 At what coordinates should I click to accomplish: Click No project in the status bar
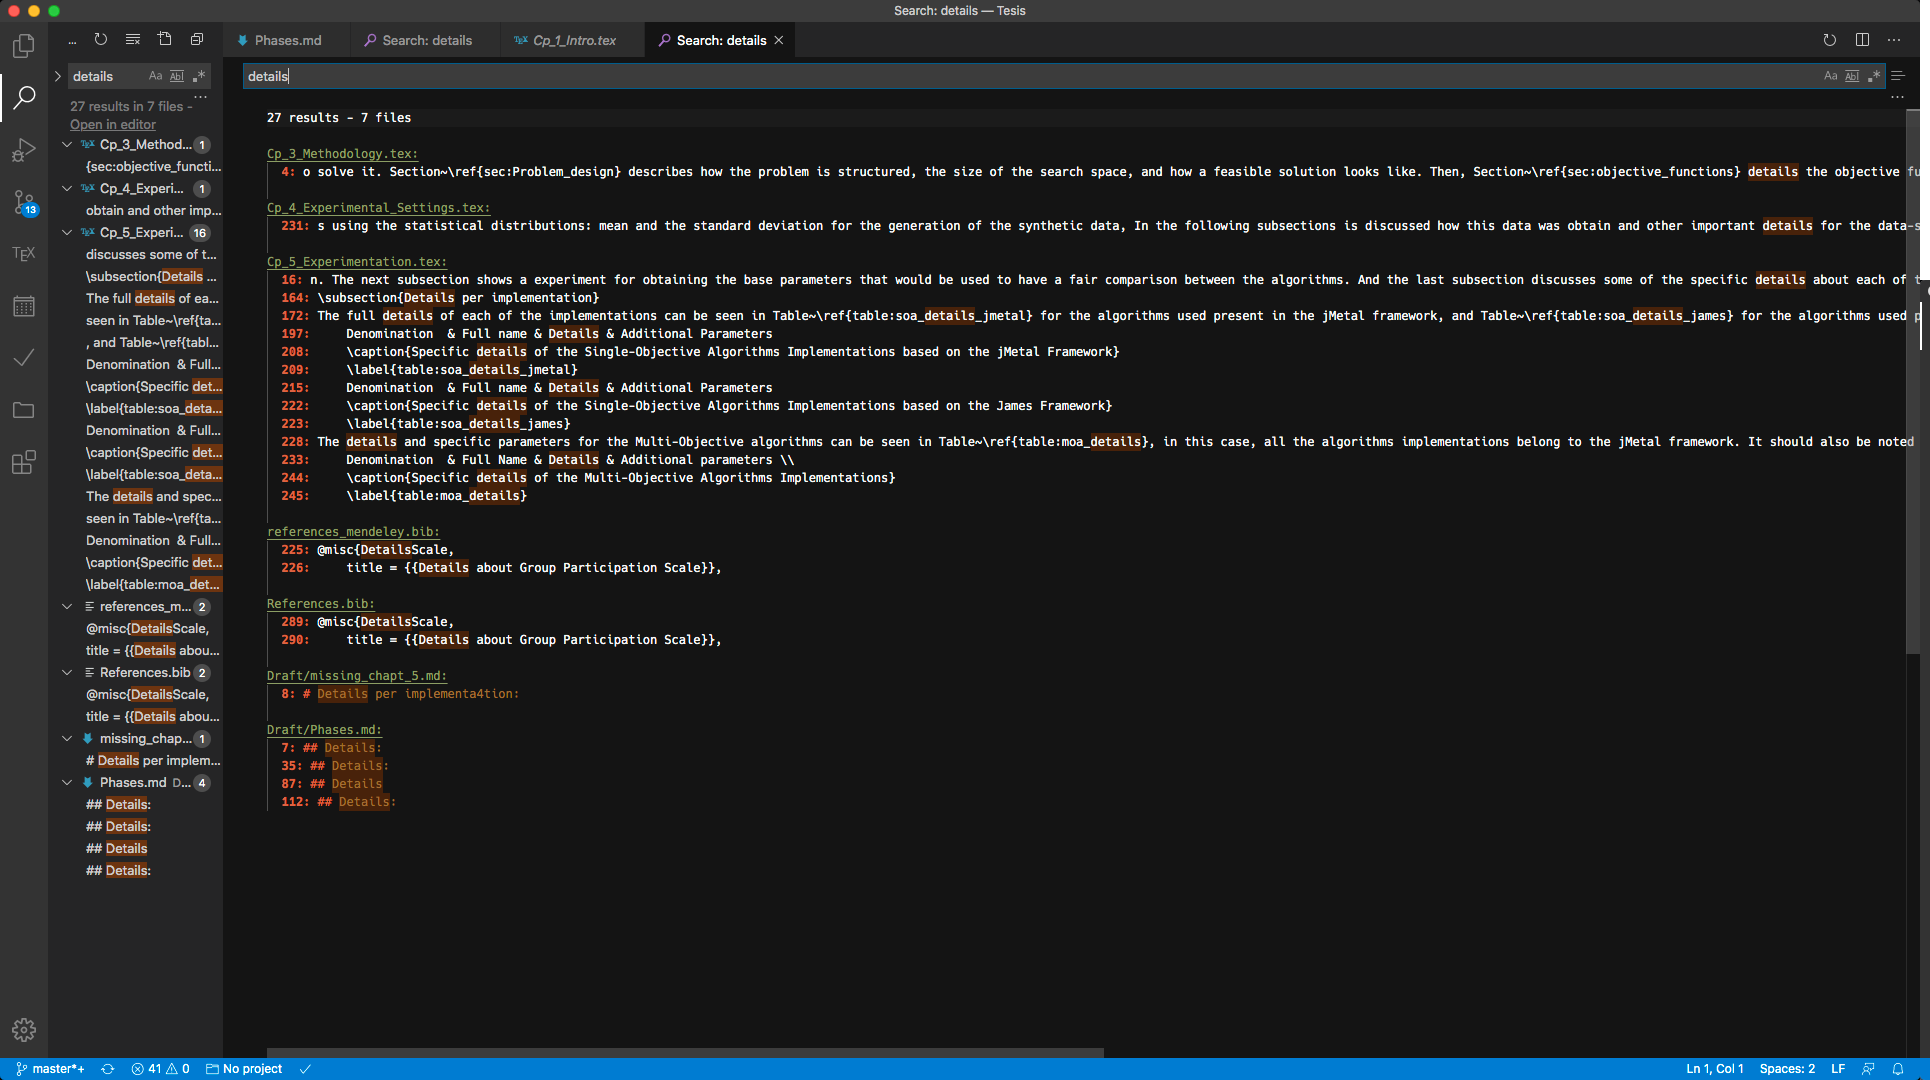[x=243, y=1069]
